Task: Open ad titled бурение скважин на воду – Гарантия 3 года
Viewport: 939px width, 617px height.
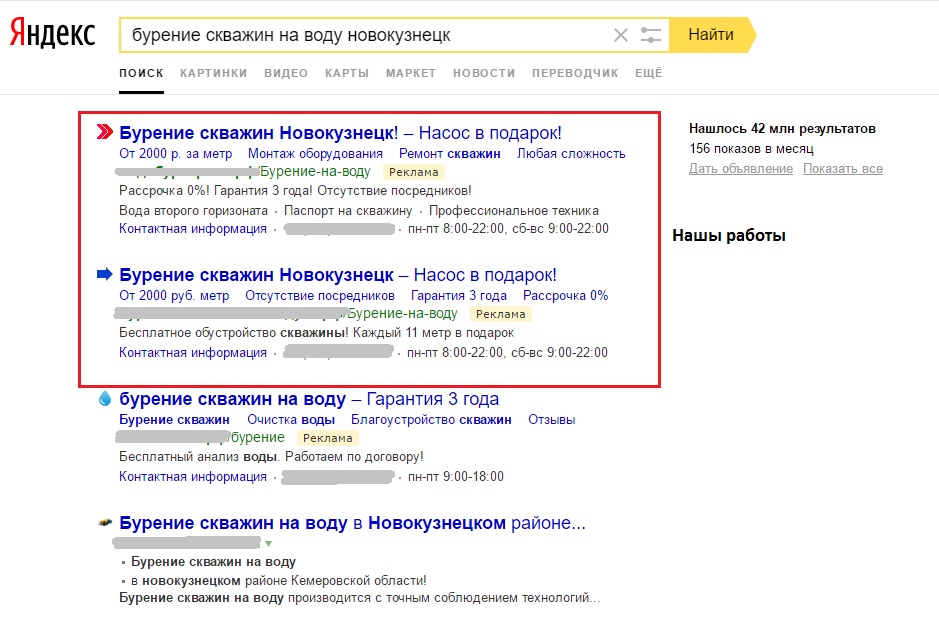Action: pyautogui.click(x=309, y=399)
